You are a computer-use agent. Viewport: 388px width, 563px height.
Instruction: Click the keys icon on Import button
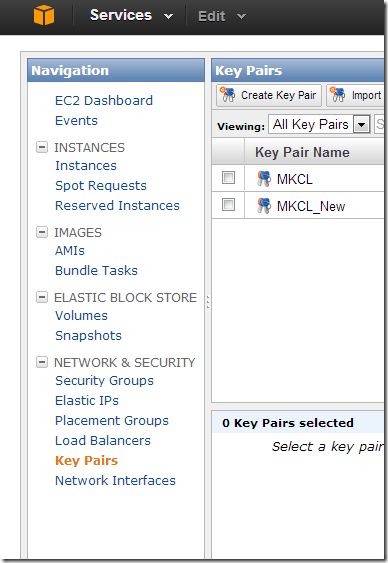337,95
